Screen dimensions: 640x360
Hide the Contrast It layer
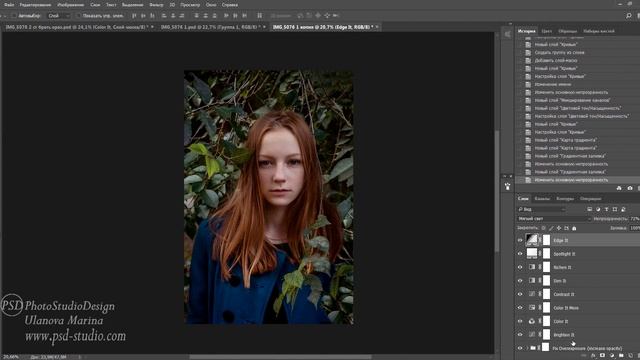tap(520, 294)
